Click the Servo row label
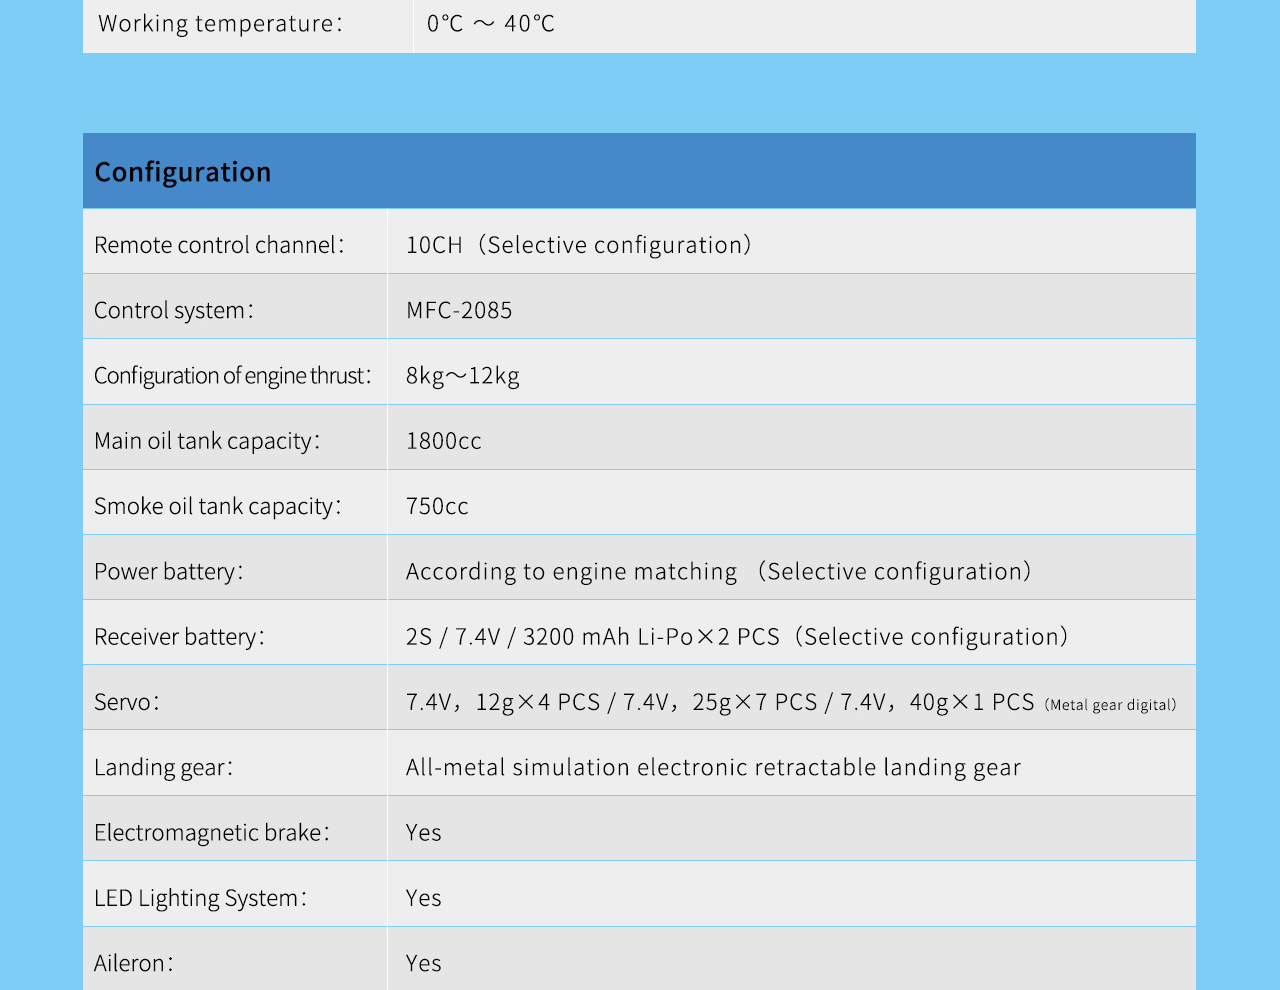 (126, 702)
